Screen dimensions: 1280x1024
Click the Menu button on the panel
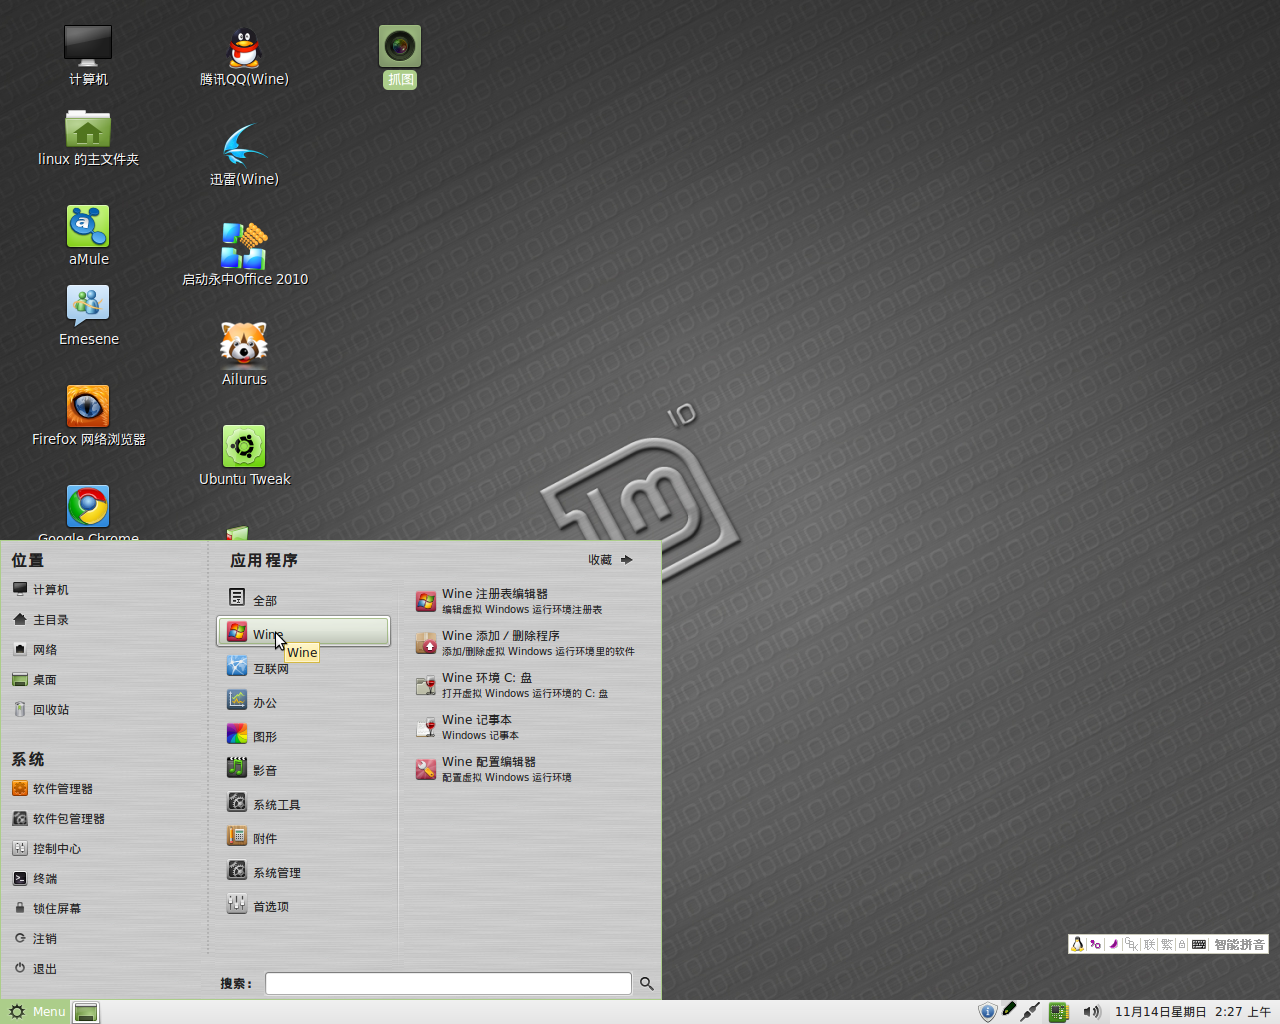pyautogui.click(x=36, y=1012)
